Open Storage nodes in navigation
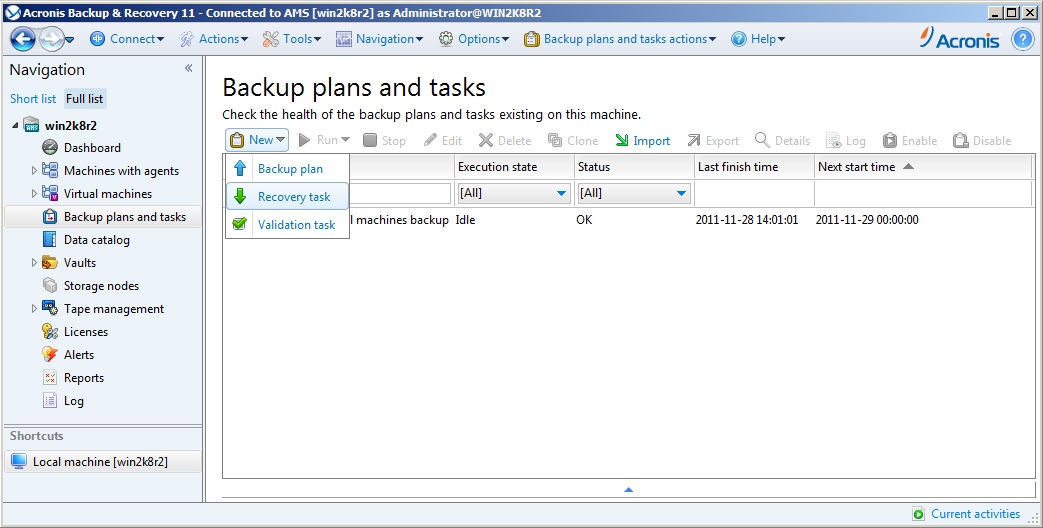 101,286
